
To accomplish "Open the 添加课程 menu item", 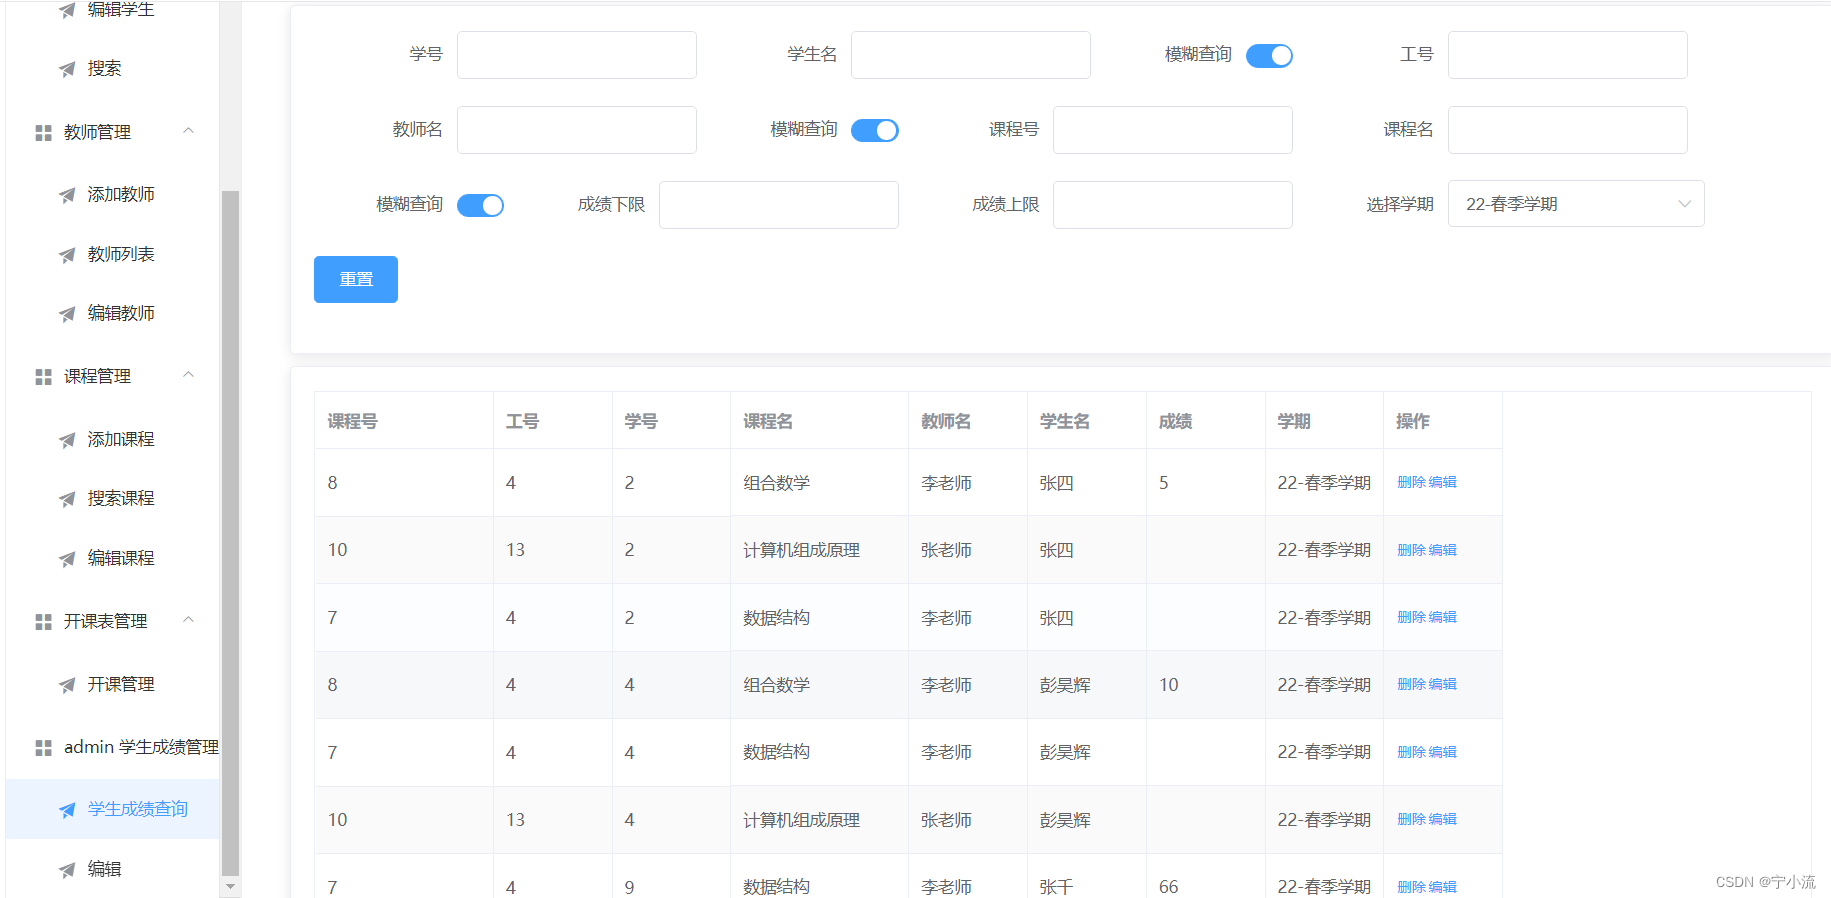I will (113, 439).
